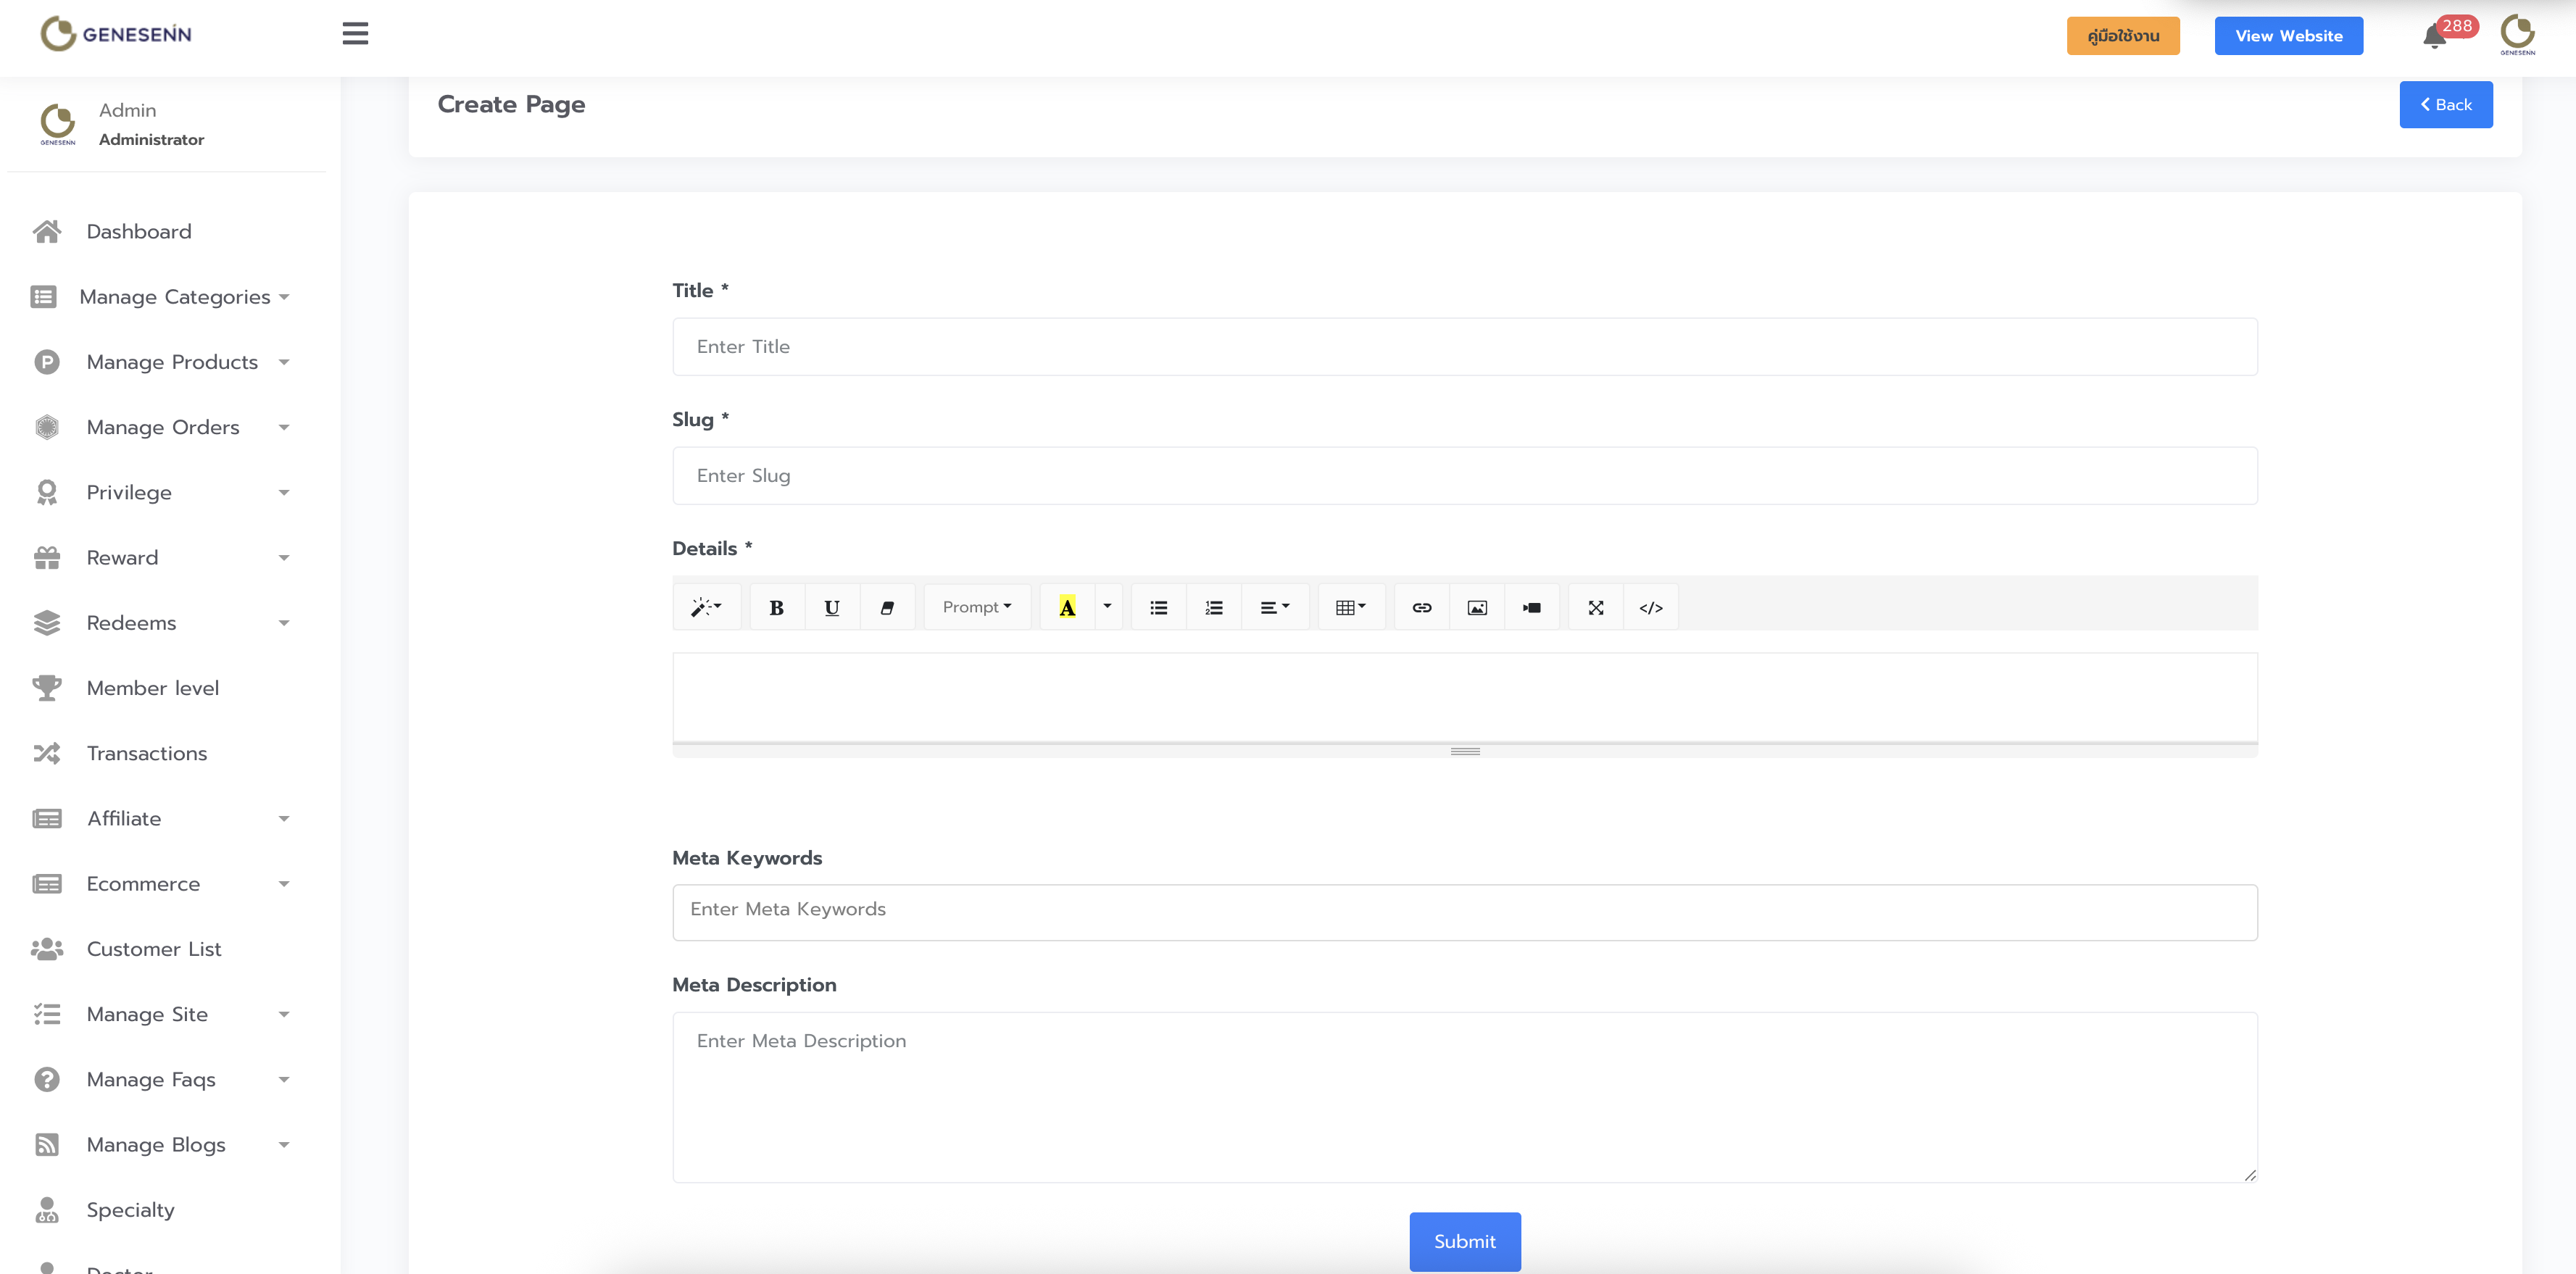2576x1274 pixels.
Task: Open the paragraph alignment dropdown
Action: [1274, 607]
